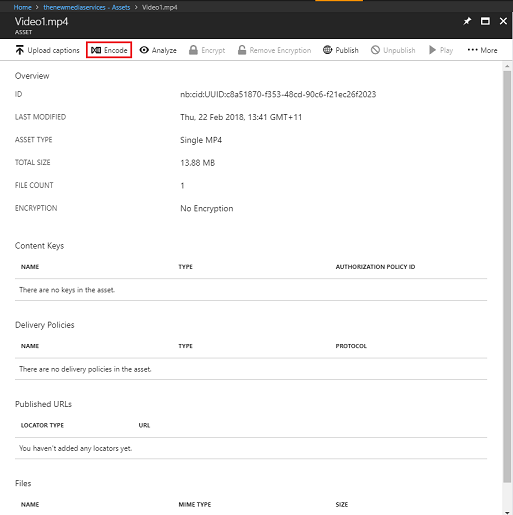Close the Video1.mp4 asset blade
This screenshot has width=513, height=515.
coord(503,21)
